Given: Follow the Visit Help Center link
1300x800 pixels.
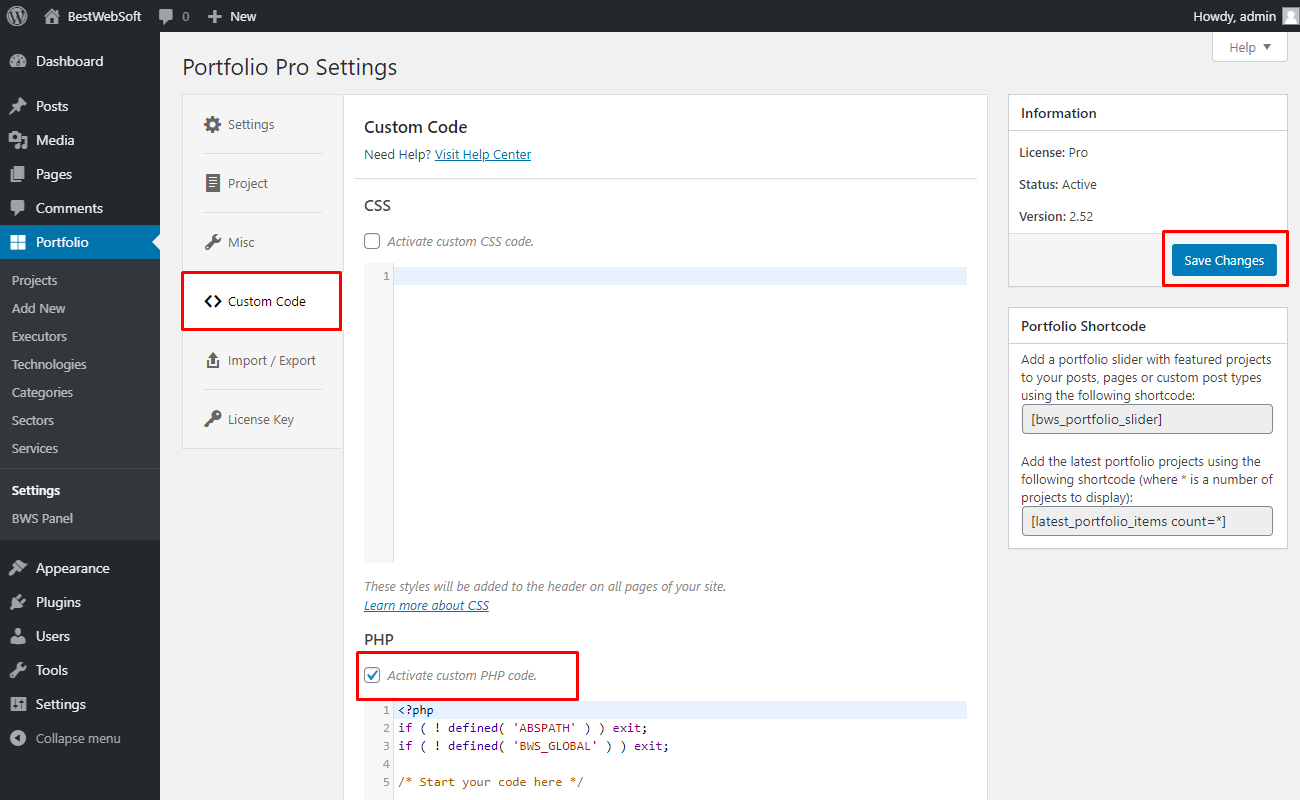Looking at the screenshot, I should coord(483,154).
